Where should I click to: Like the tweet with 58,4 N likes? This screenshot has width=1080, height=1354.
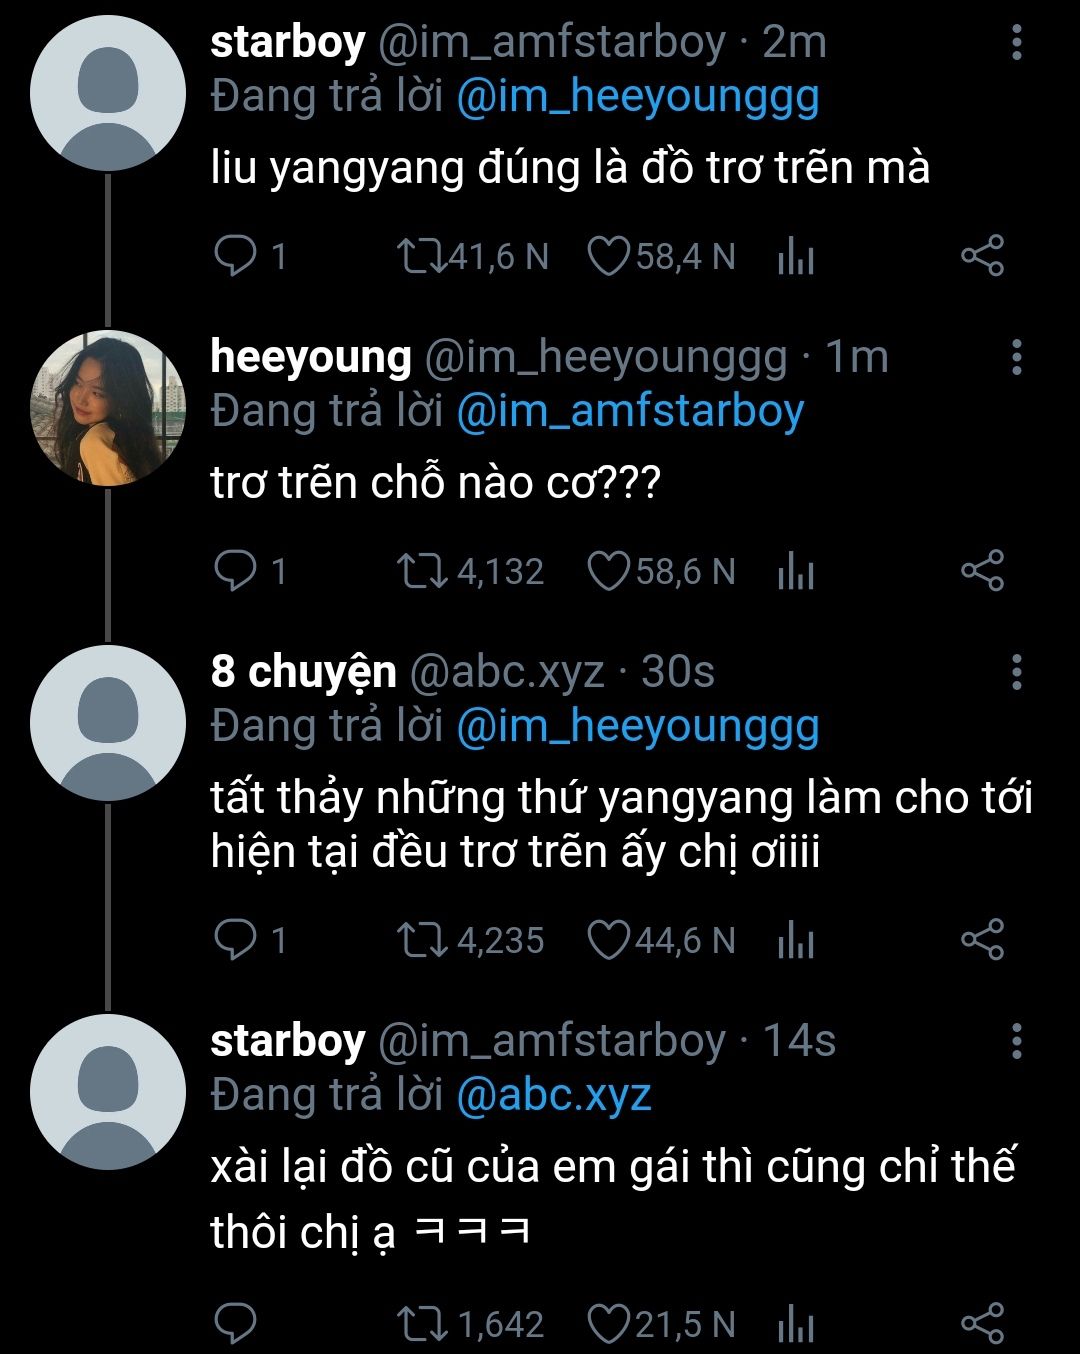pyautogui.click(x=607, y=256)
